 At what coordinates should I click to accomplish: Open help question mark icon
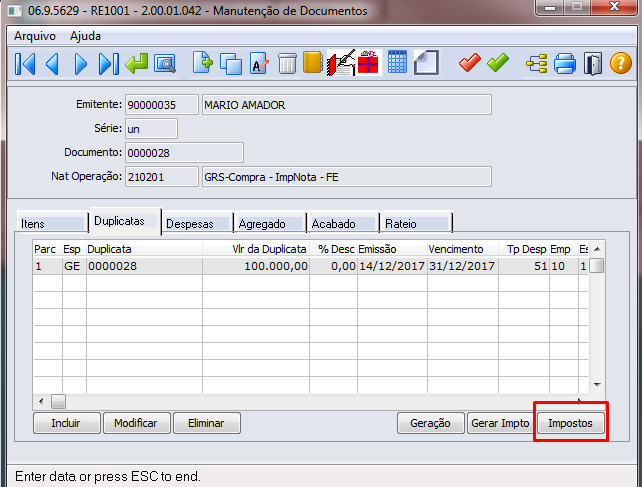(621, 63)
